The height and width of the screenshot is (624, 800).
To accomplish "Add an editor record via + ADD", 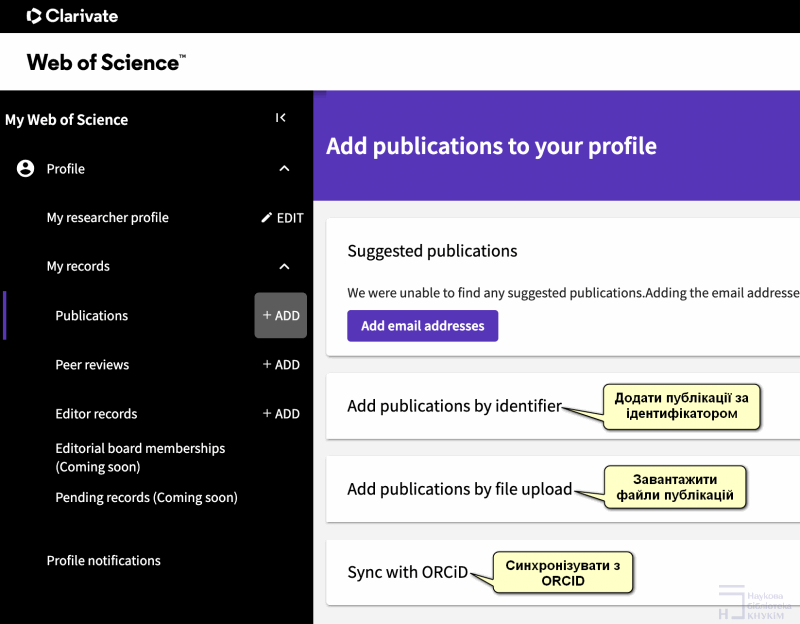I will [281, 414].
